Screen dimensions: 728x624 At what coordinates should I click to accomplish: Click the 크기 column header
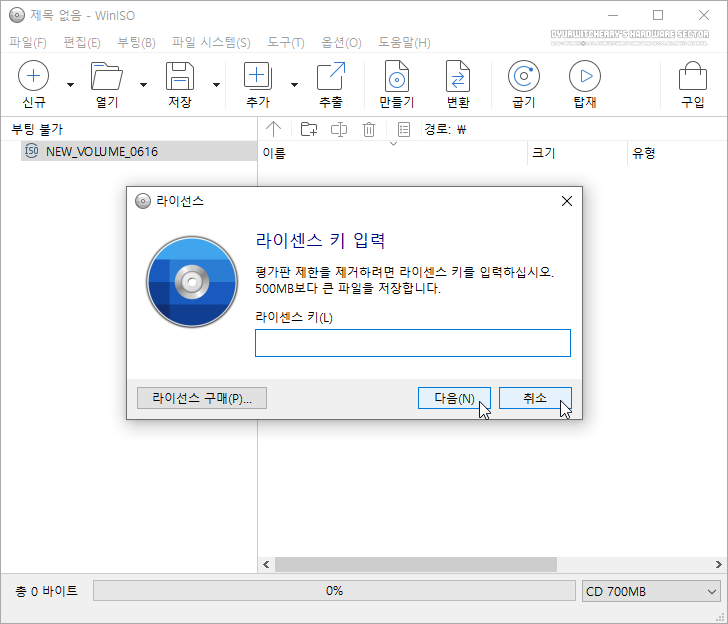tap(577, 153)
